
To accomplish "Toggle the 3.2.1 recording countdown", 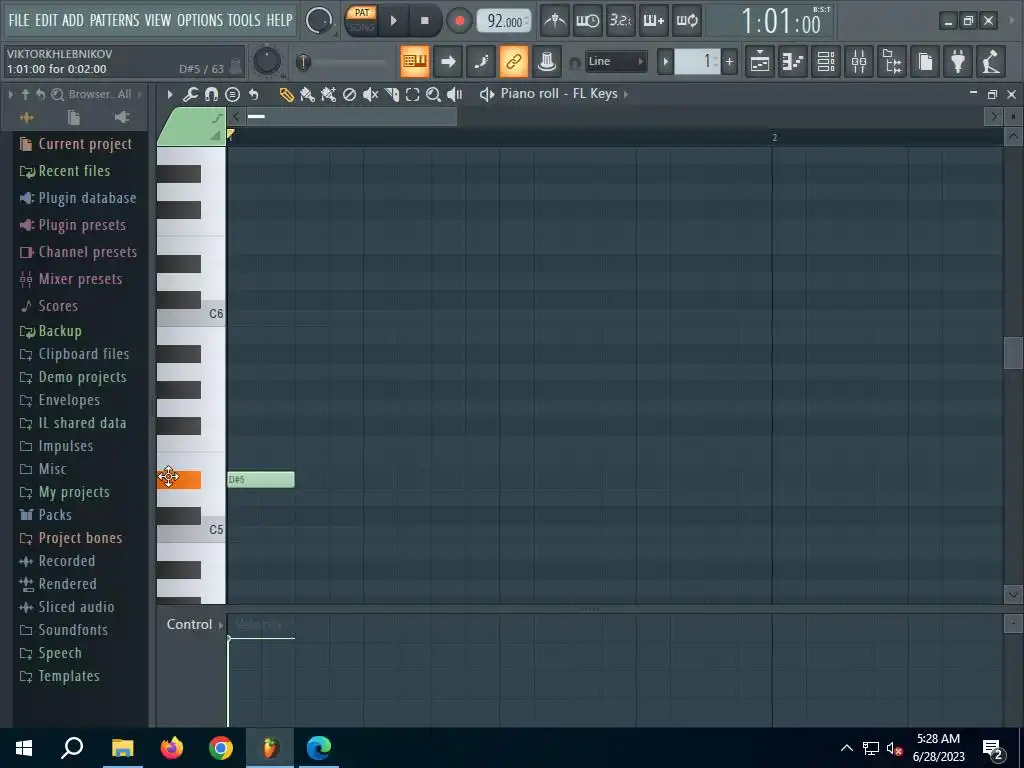I will pyautogui.click(x=620, y=20).
